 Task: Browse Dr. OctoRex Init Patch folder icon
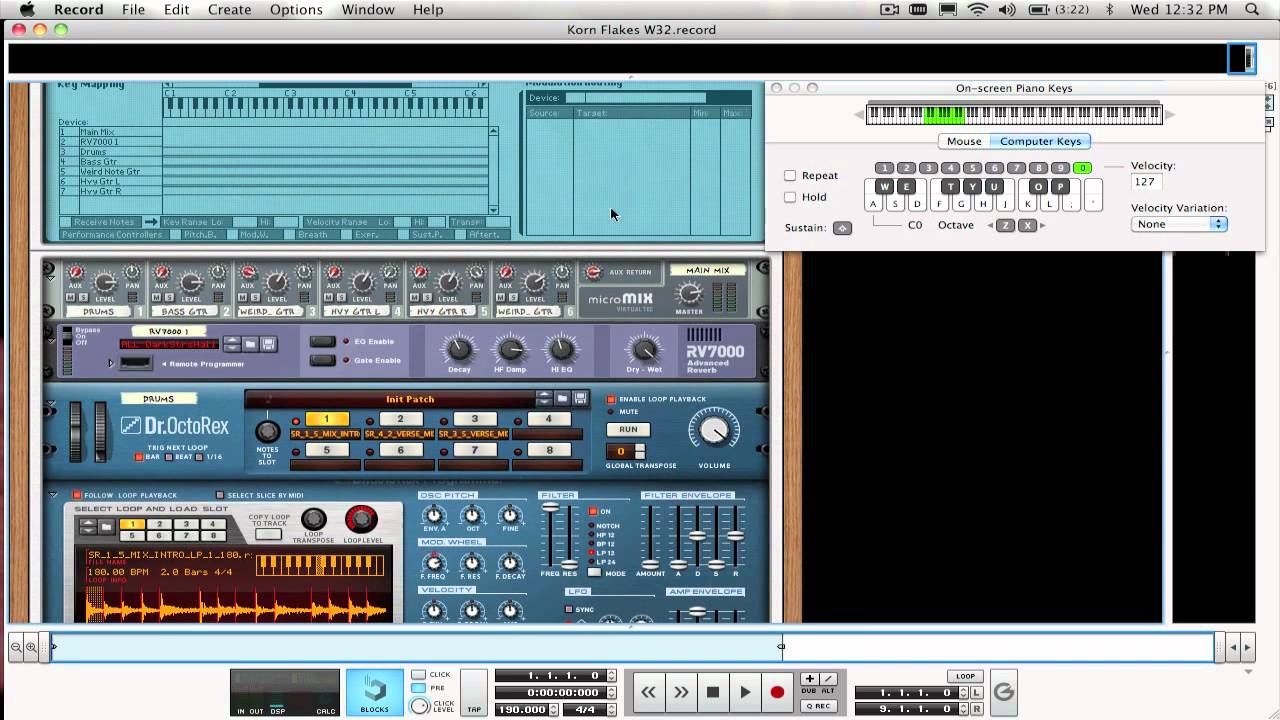(562, 398)
